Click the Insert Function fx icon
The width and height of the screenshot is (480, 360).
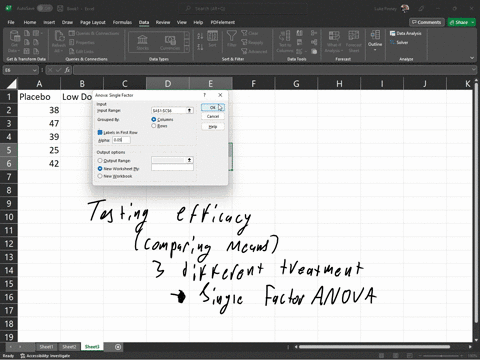pos(67,70)
